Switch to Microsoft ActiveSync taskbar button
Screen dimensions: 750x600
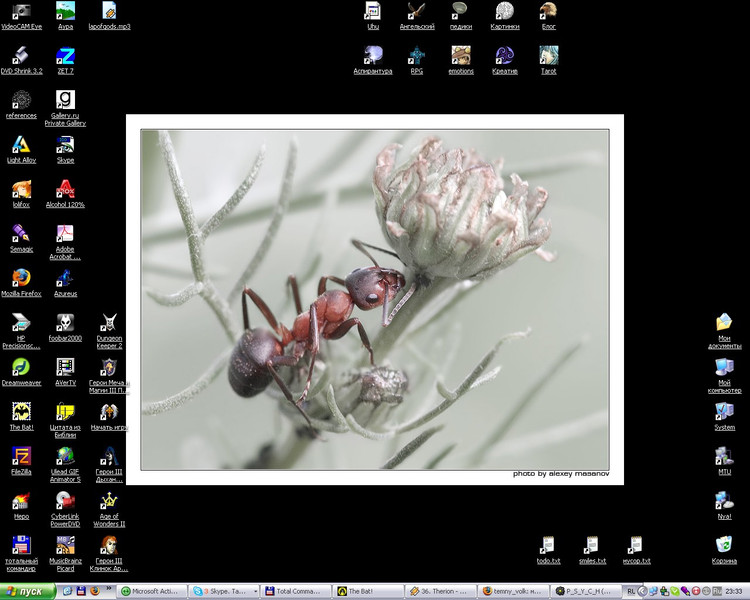coord(152,591)
